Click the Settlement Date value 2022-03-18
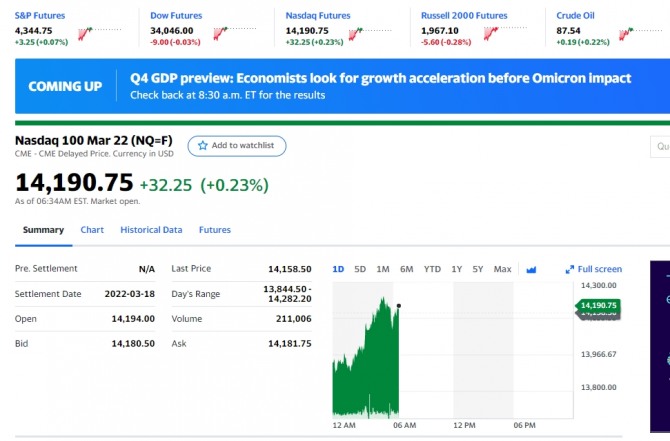Screen dimensions: 670x441 (129, 294)
